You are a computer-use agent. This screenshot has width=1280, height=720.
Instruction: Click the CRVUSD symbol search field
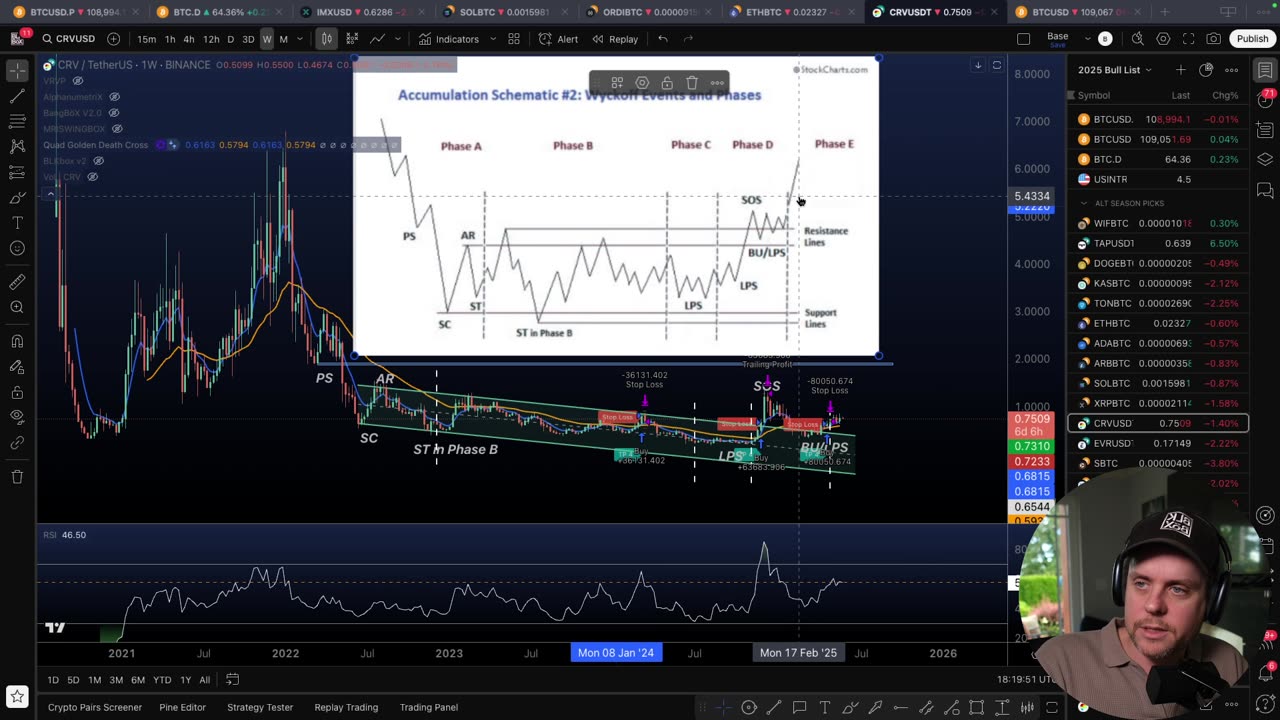click(68, 39)
